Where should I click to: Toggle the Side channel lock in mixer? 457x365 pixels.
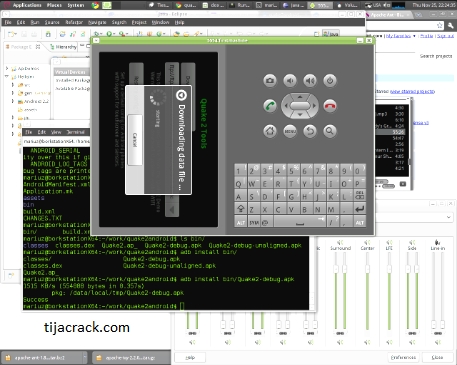pos(412,333)
